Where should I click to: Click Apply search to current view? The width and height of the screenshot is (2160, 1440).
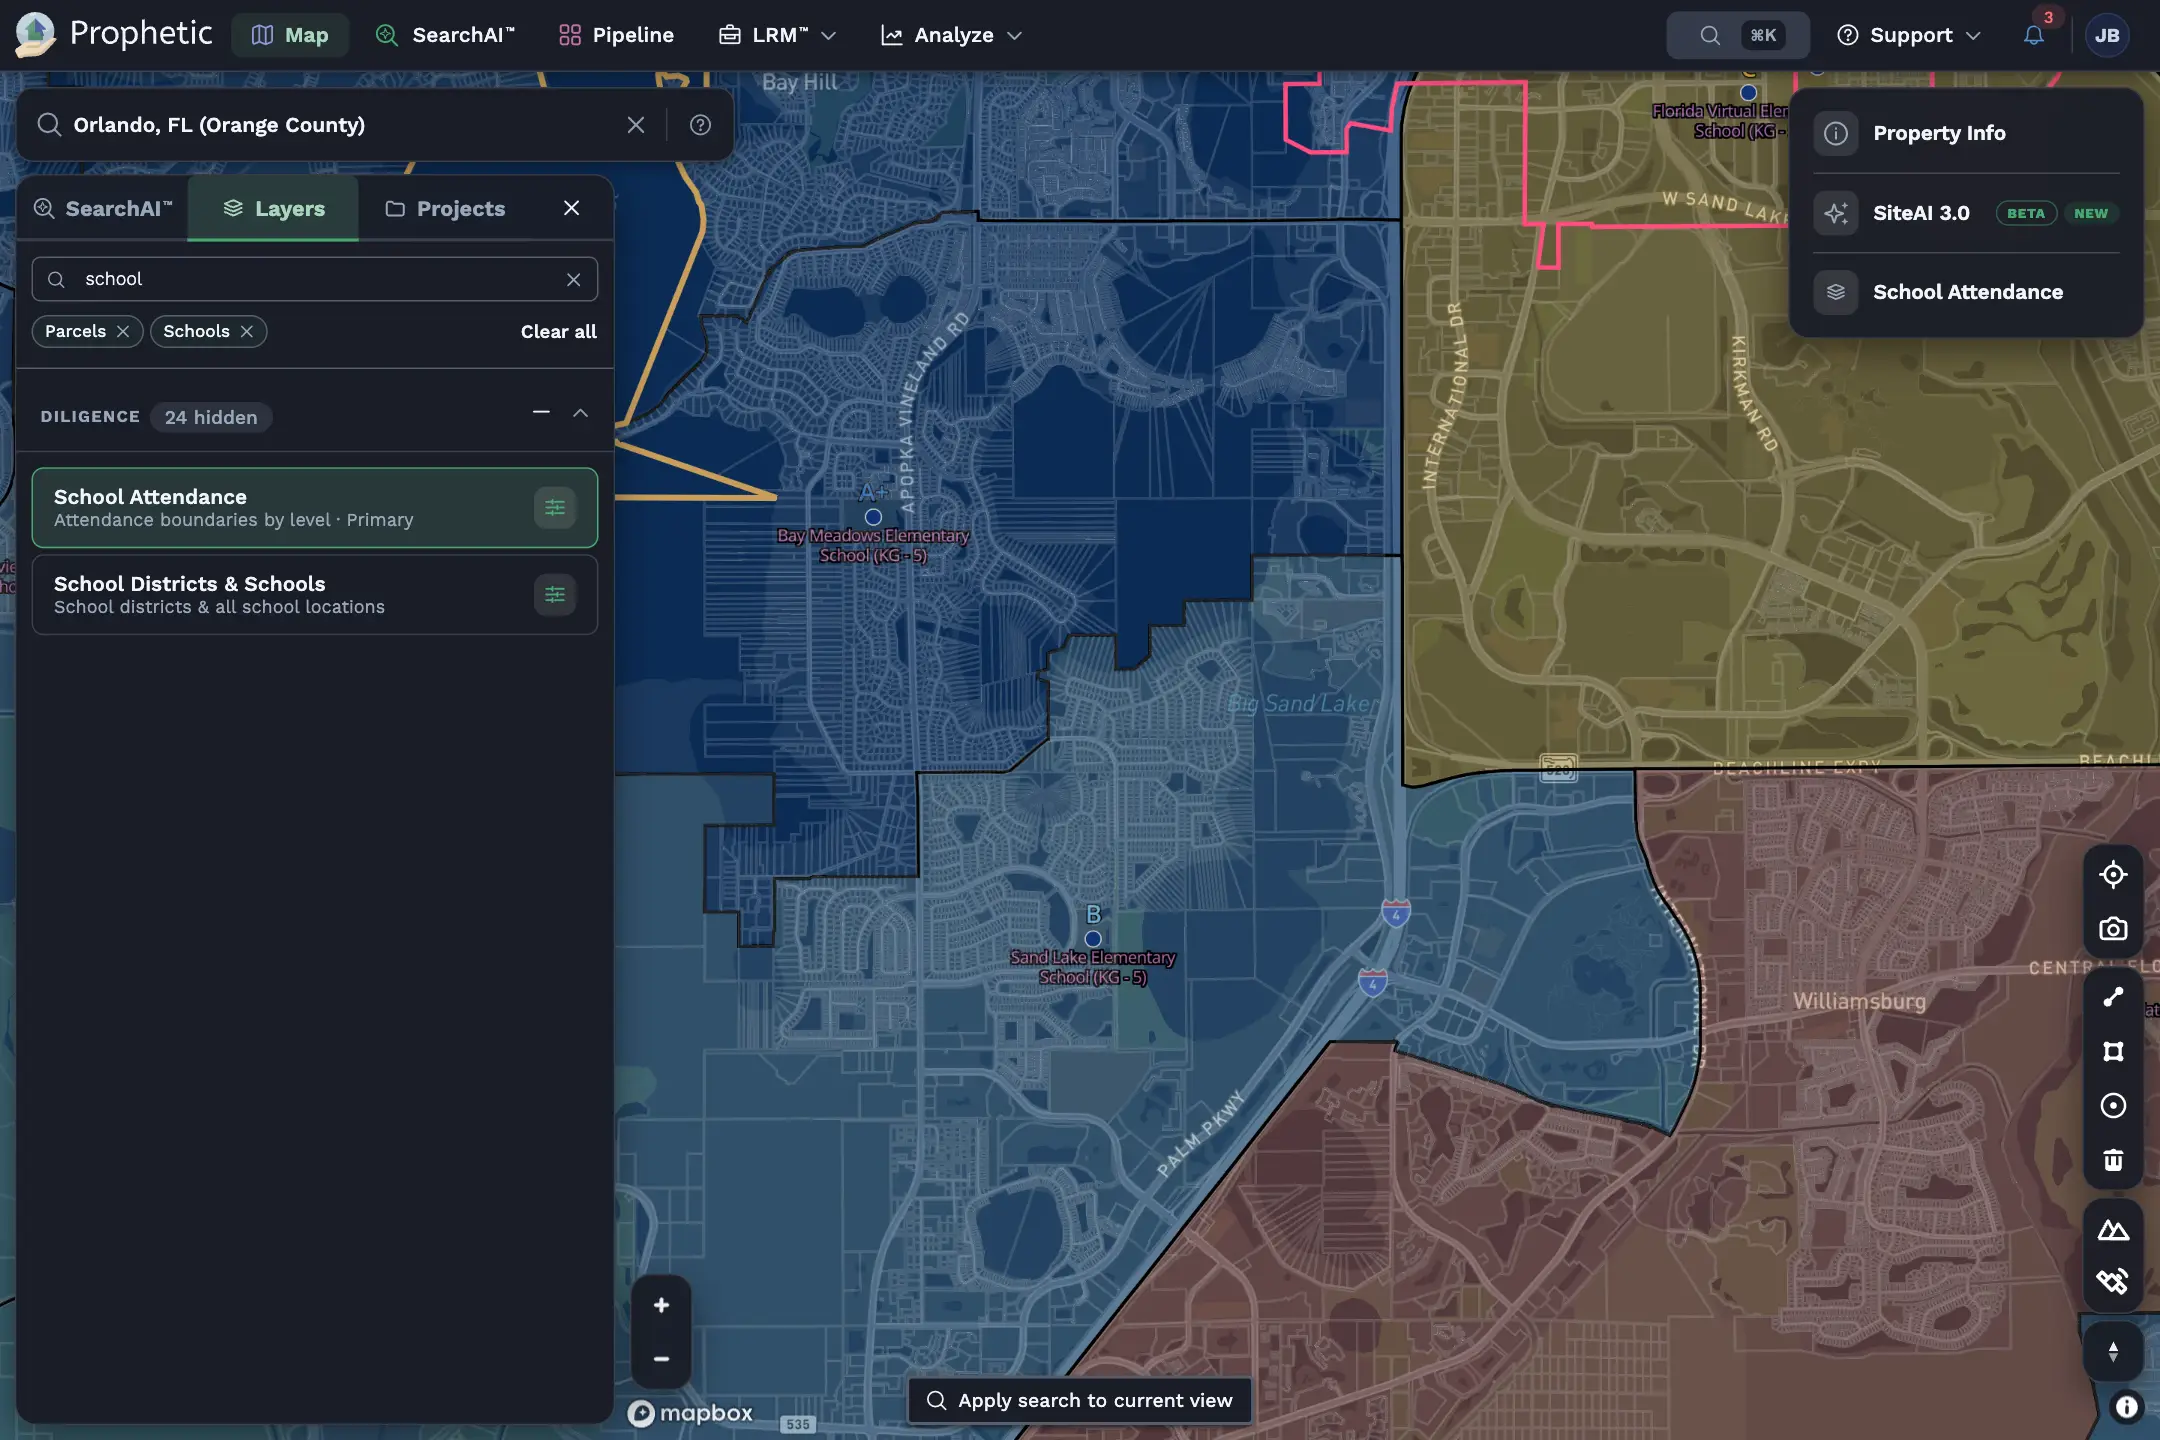(x=1079, y=1401)
